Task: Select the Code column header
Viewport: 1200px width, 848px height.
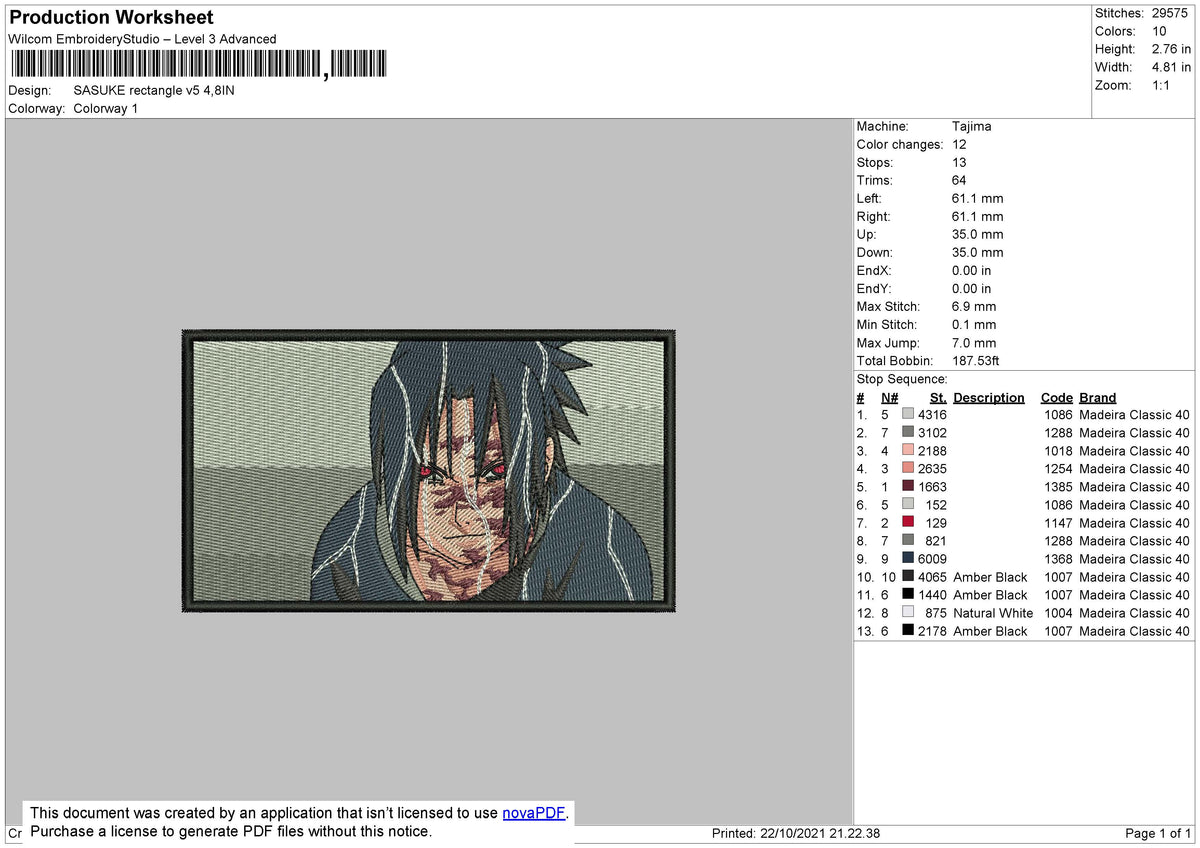Action: 1057,397
